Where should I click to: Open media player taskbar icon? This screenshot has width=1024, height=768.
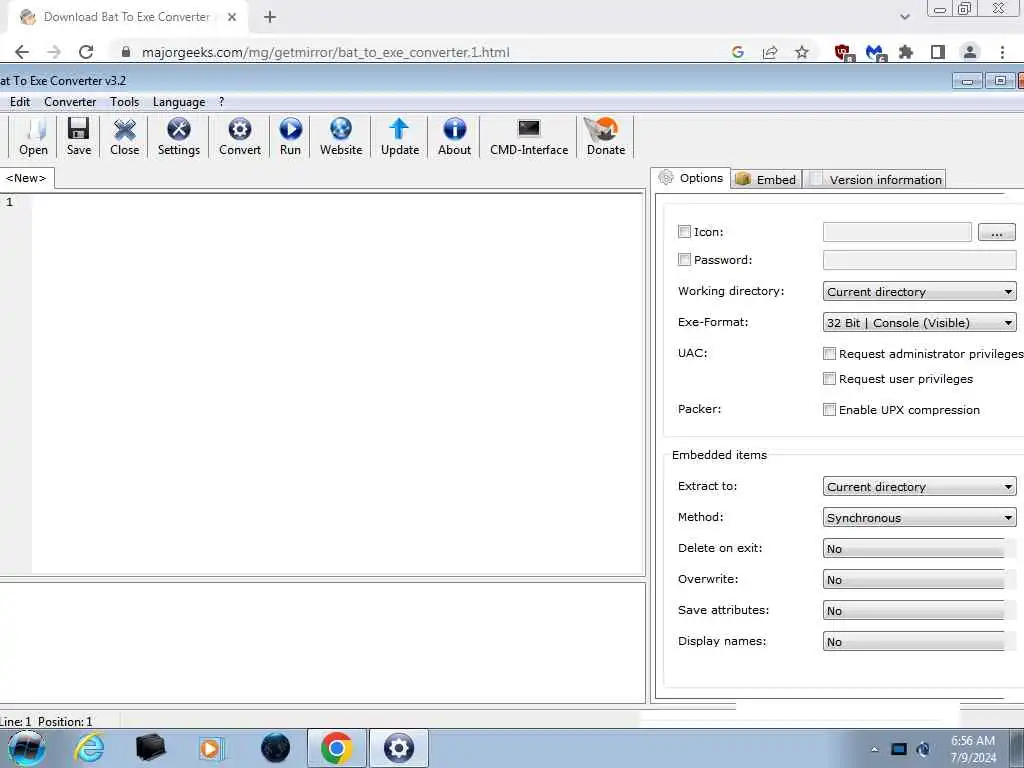pyautogui.click(x=211, y=748)
